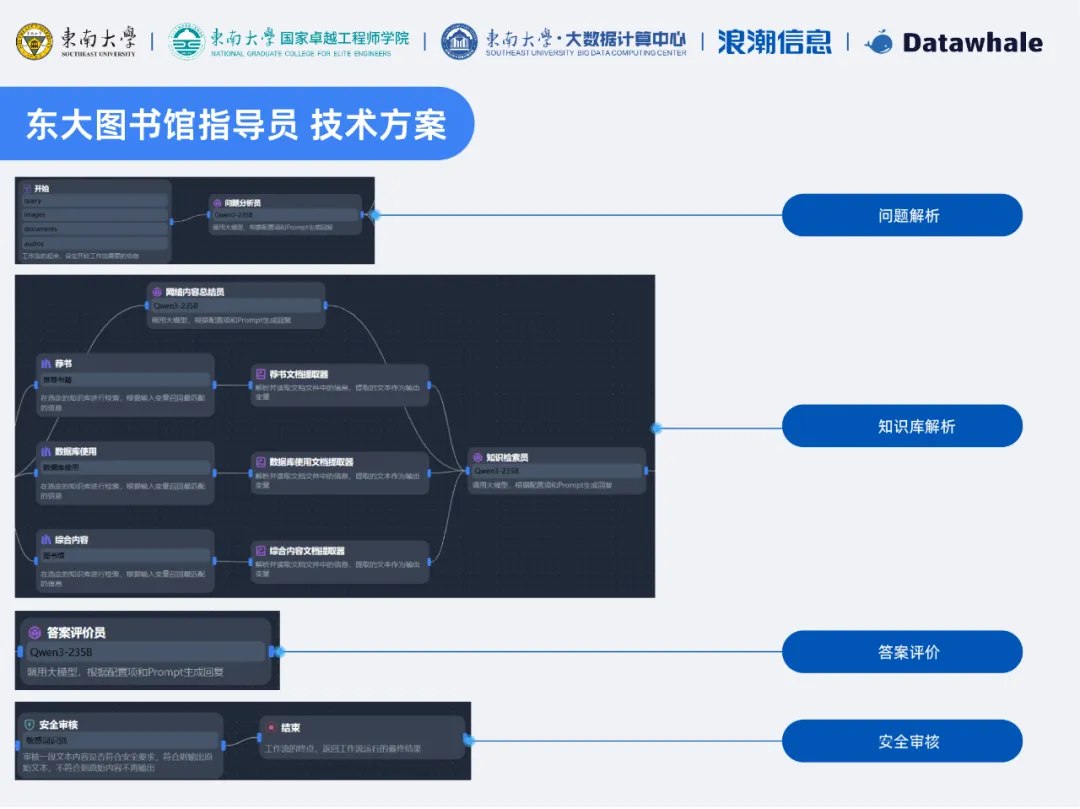Click the extractor icon on 荐书文档提取器 node
The height and width of the screenshot is (809, 1080).
[x=262, y=374]
